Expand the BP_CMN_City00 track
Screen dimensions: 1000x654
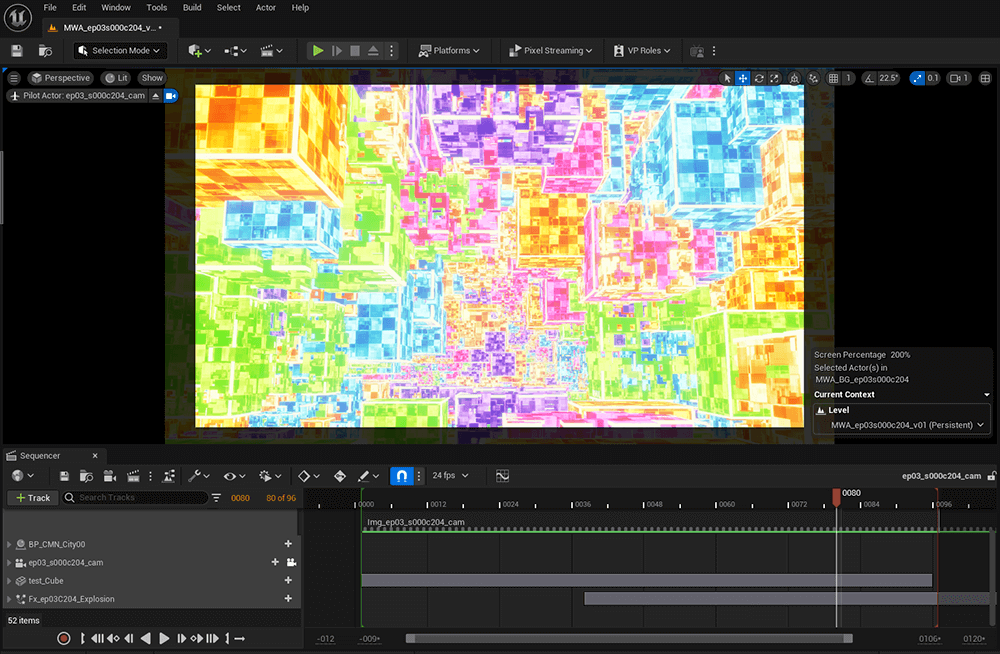tap(9, 544)
